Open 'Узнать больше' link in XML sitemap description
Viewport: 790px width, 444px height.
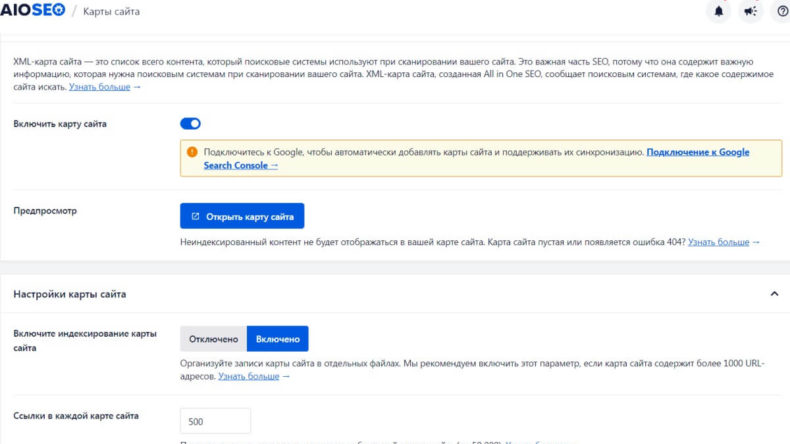[x=100, y=87]
